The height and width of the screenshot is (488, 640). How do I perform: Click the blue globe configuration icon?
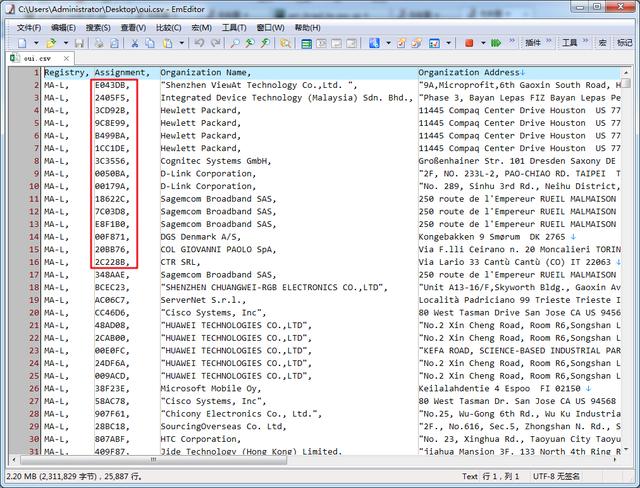pyautogui.click(x=374, y=42)
